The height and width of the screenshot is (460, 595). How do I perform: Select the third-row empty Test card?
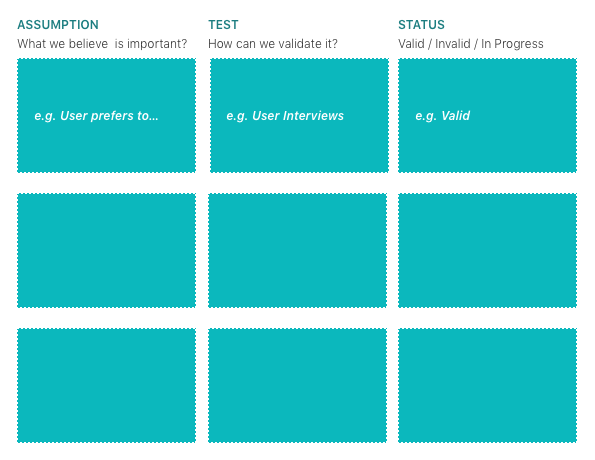click(x=298, y=386)
